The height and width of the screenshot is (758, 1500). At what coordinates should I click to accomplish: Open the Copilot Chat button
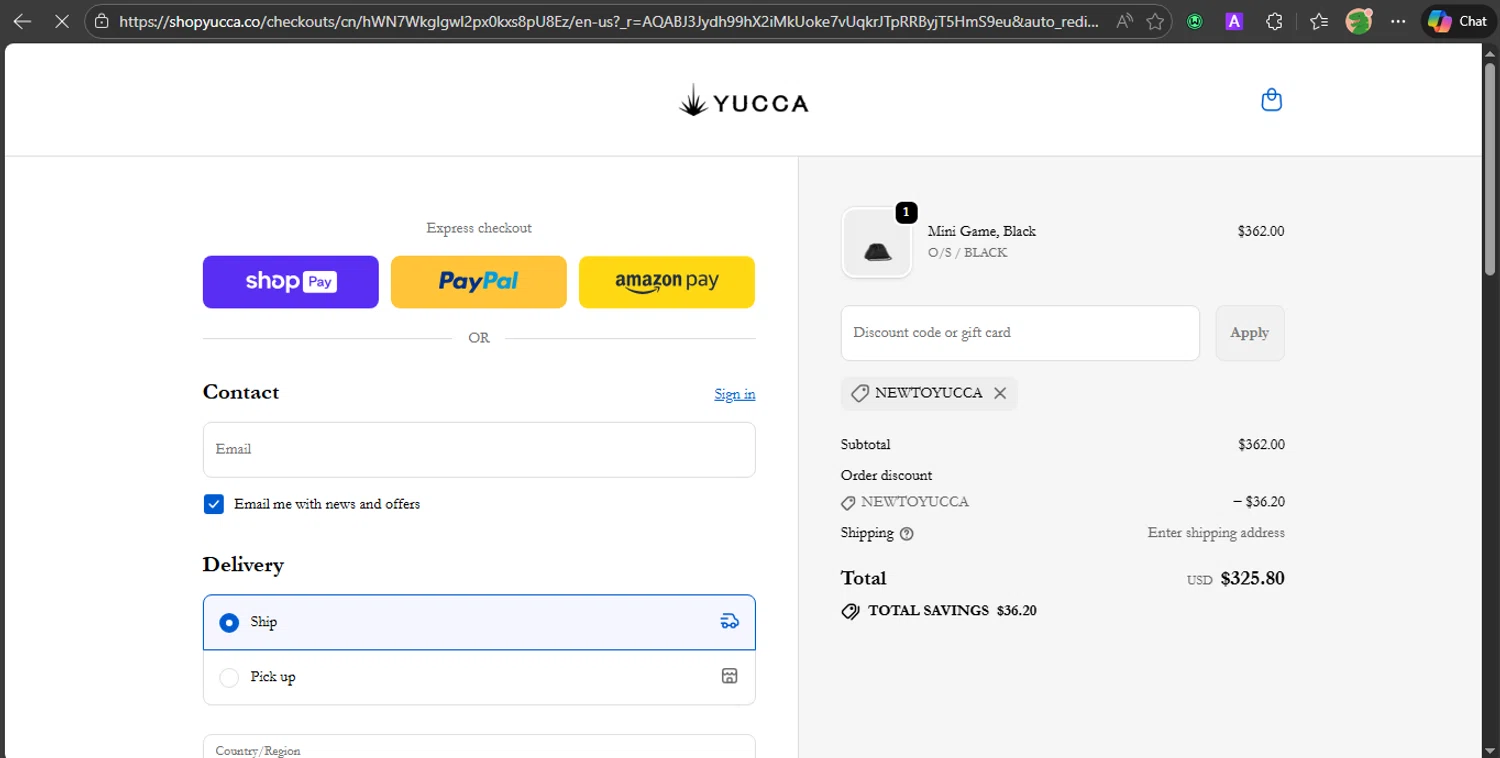[x=1458, y=21]
